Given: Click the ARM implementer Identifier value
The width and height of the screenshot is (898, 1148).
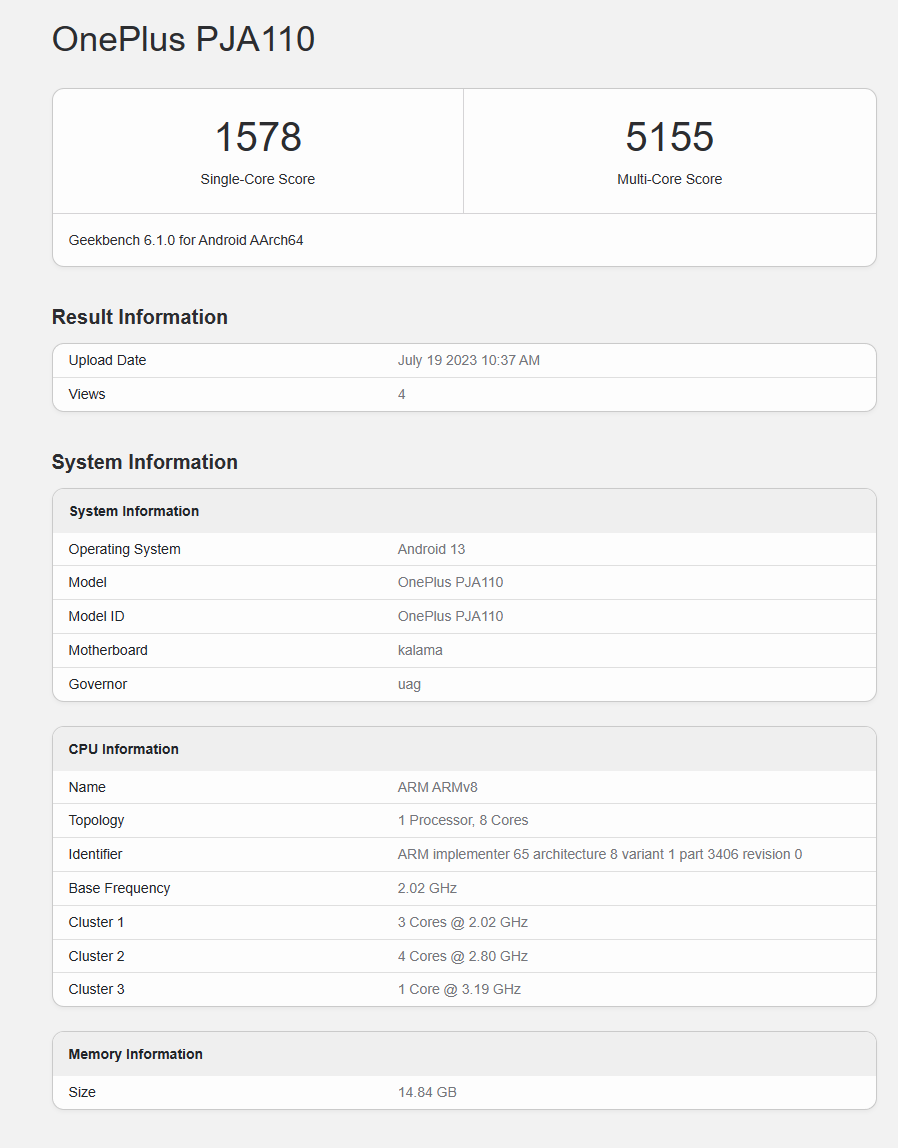Looking at the screenshot, I should click(x=599, y=855).
